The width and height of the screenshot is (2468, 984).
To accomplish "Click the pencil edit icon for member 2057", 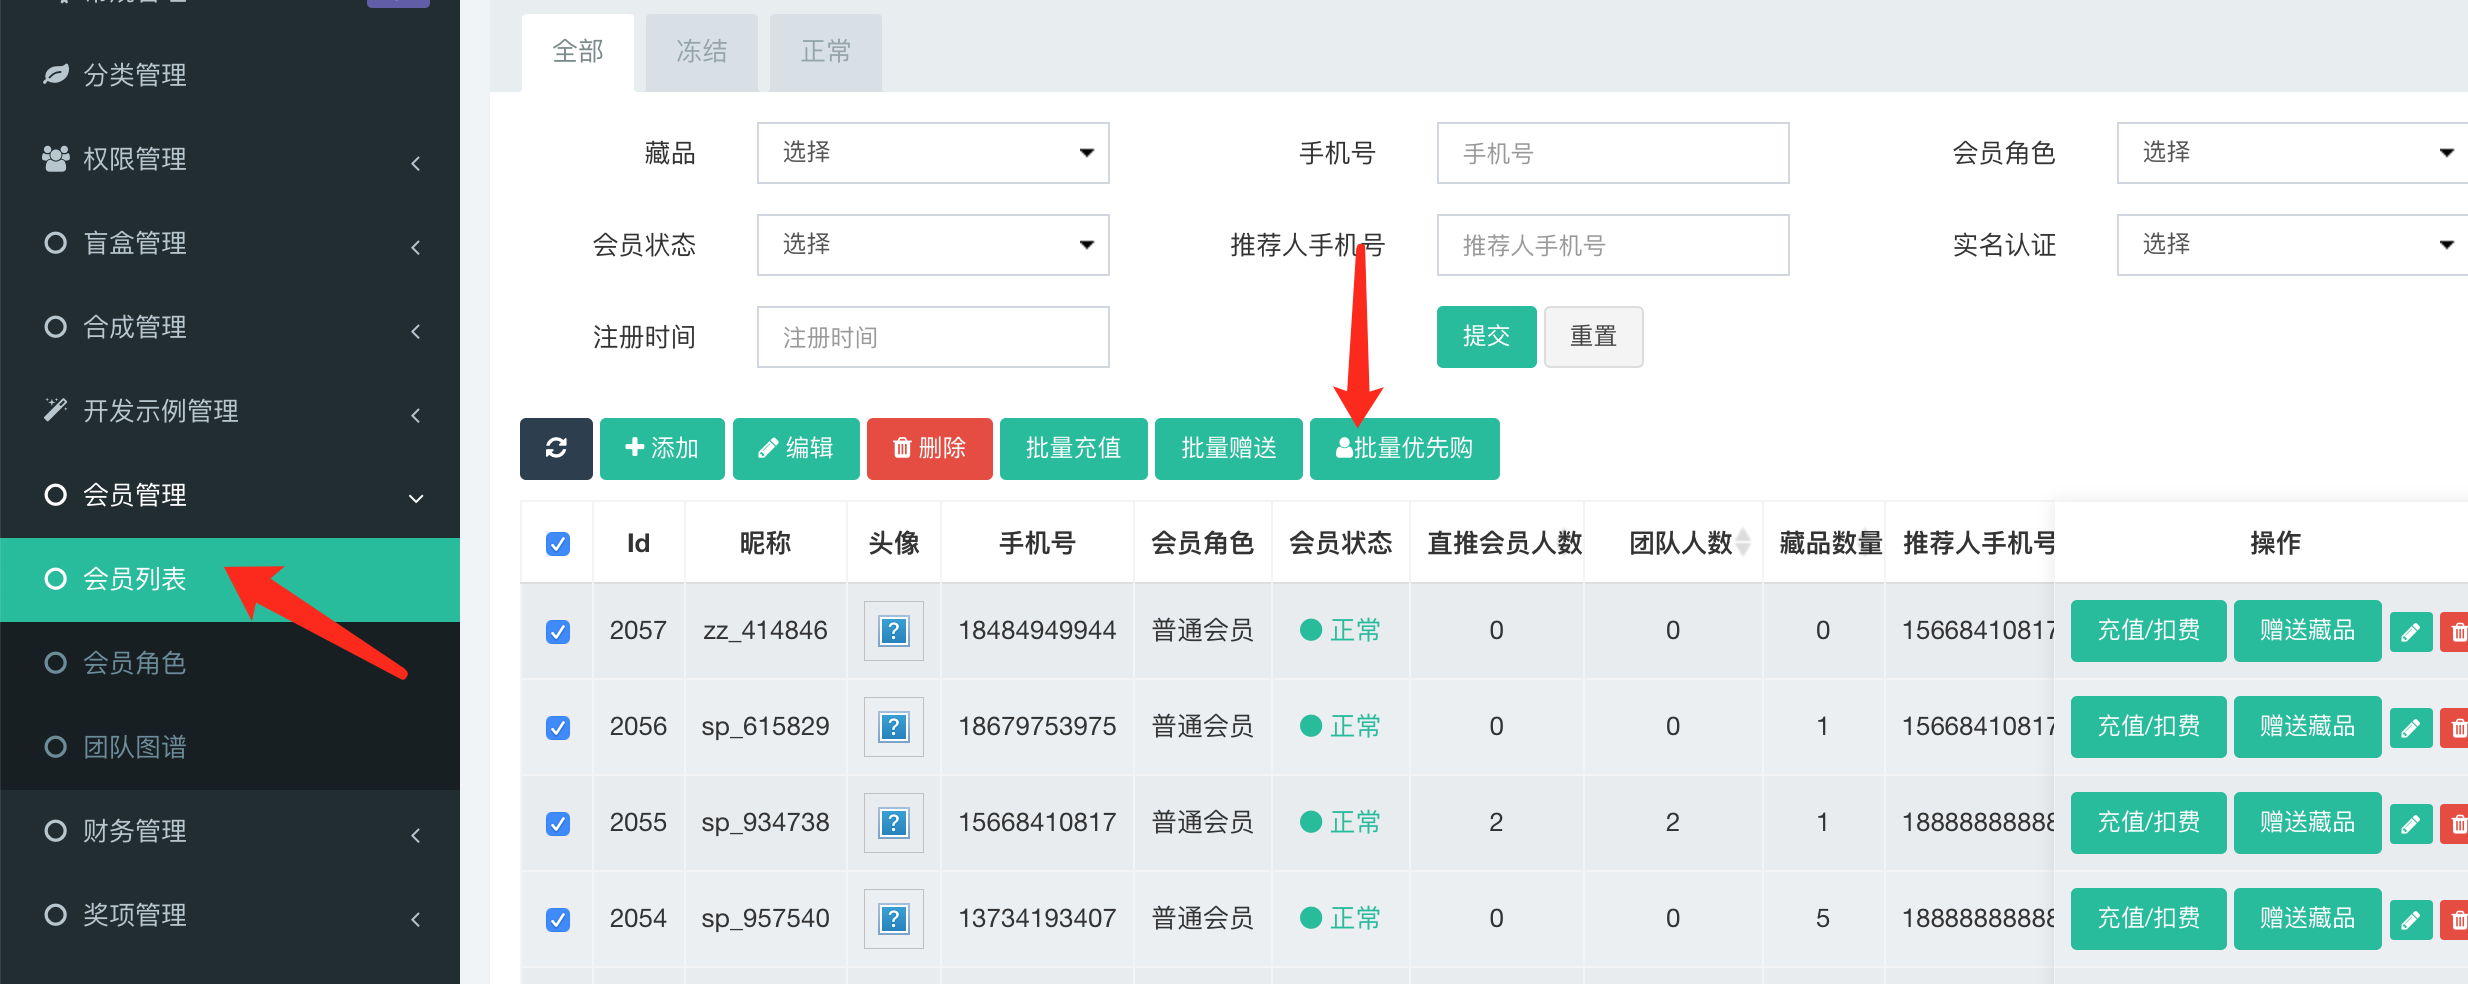I will (x=2410, y=632).
